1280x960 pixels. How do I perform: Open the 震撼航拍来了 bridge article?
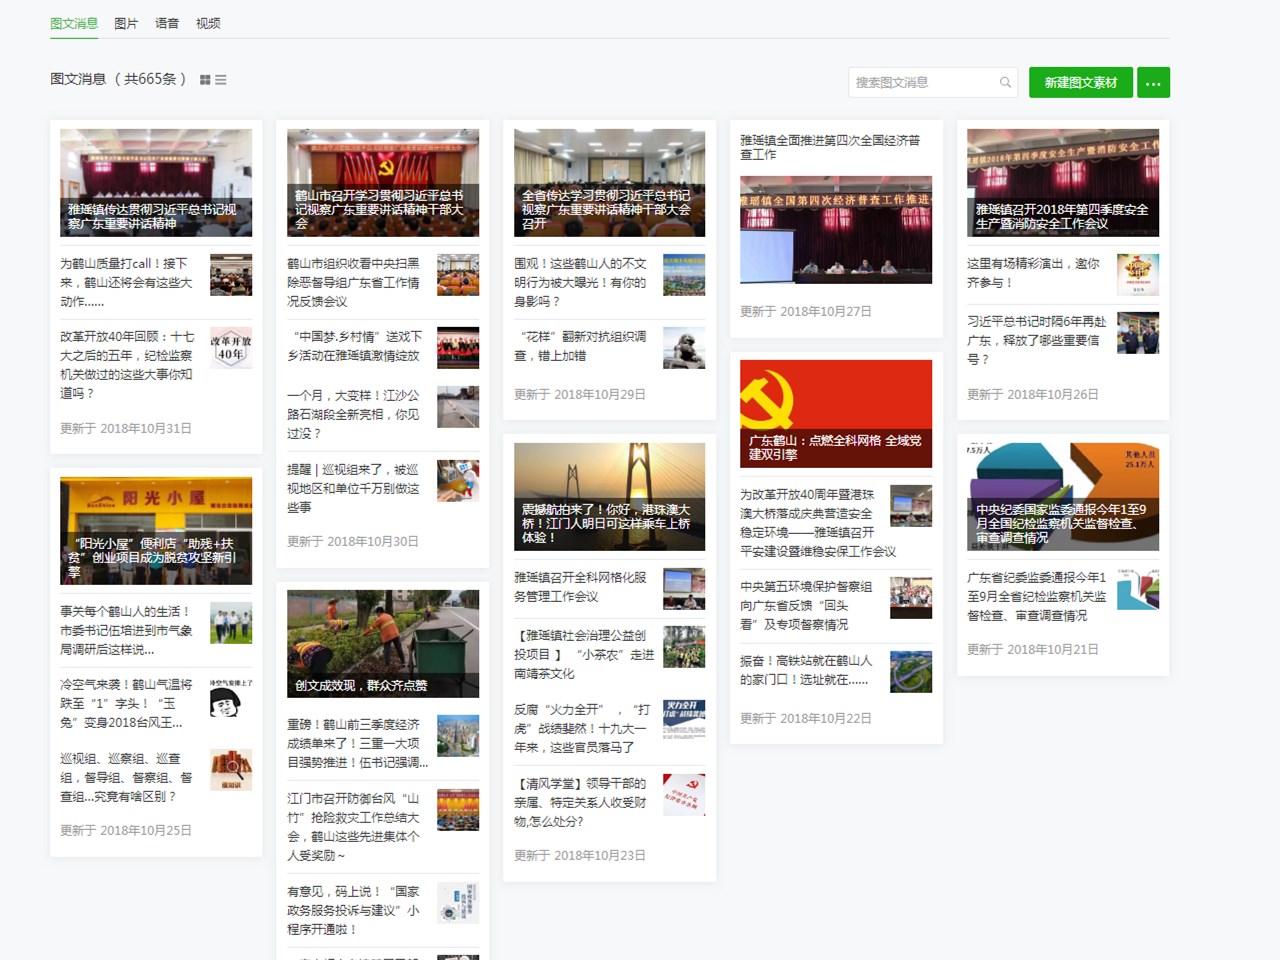(609, 495)
